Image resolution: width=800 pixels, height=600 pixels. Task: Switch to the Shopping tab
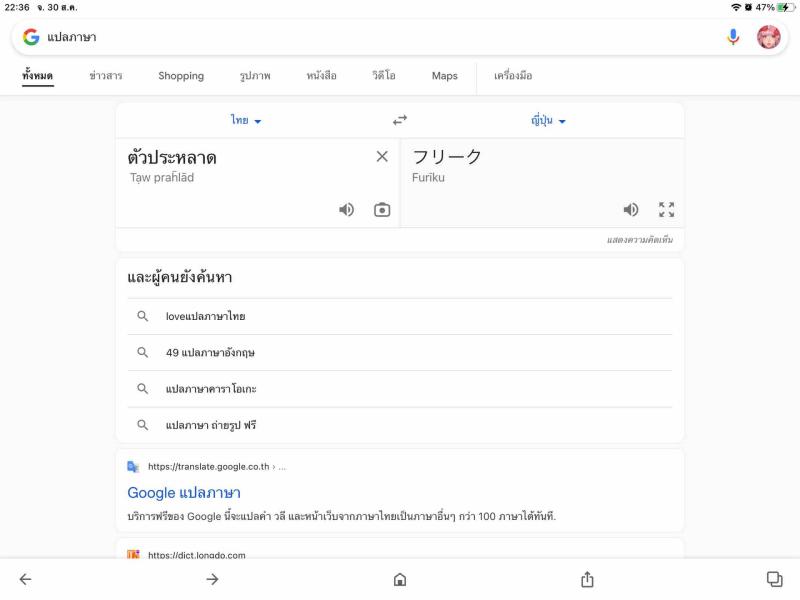click(181, 76)
